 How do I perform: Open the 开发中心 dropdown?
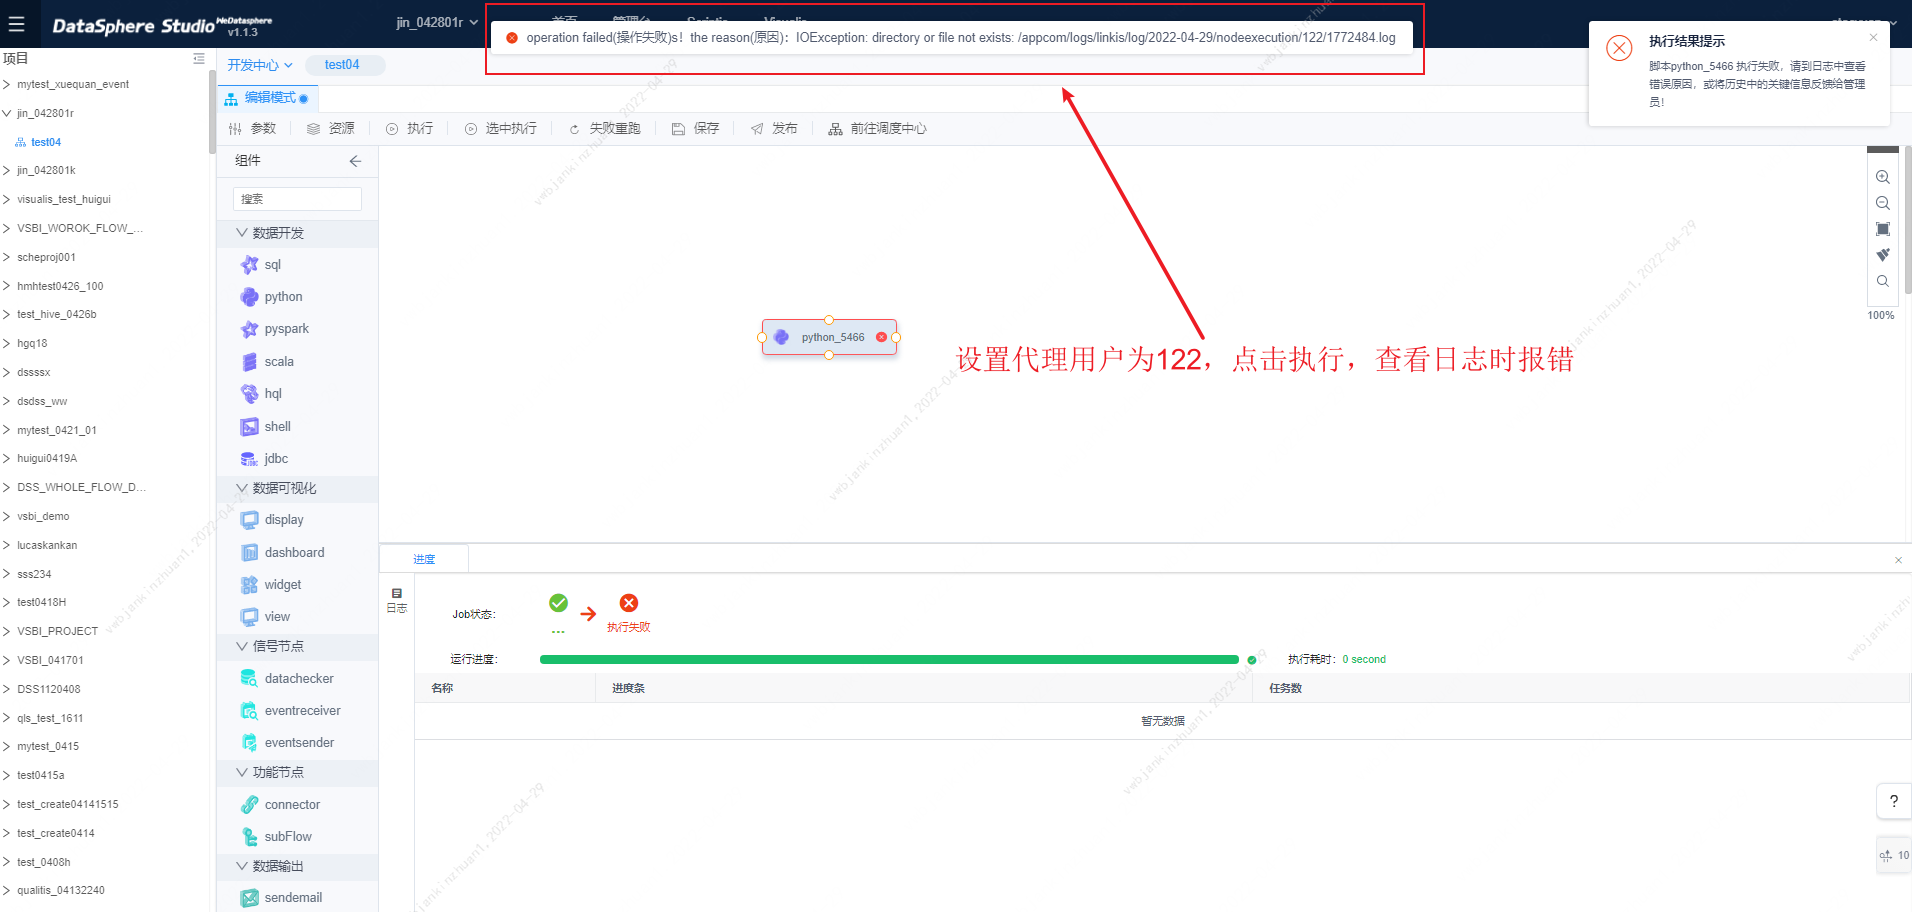[x=260, y=65]
